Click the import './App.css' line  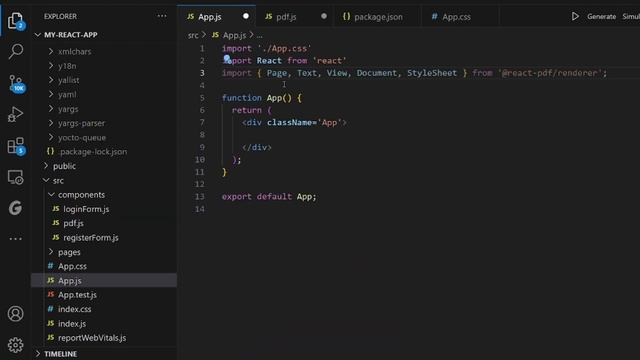click(x=267, y=49)
